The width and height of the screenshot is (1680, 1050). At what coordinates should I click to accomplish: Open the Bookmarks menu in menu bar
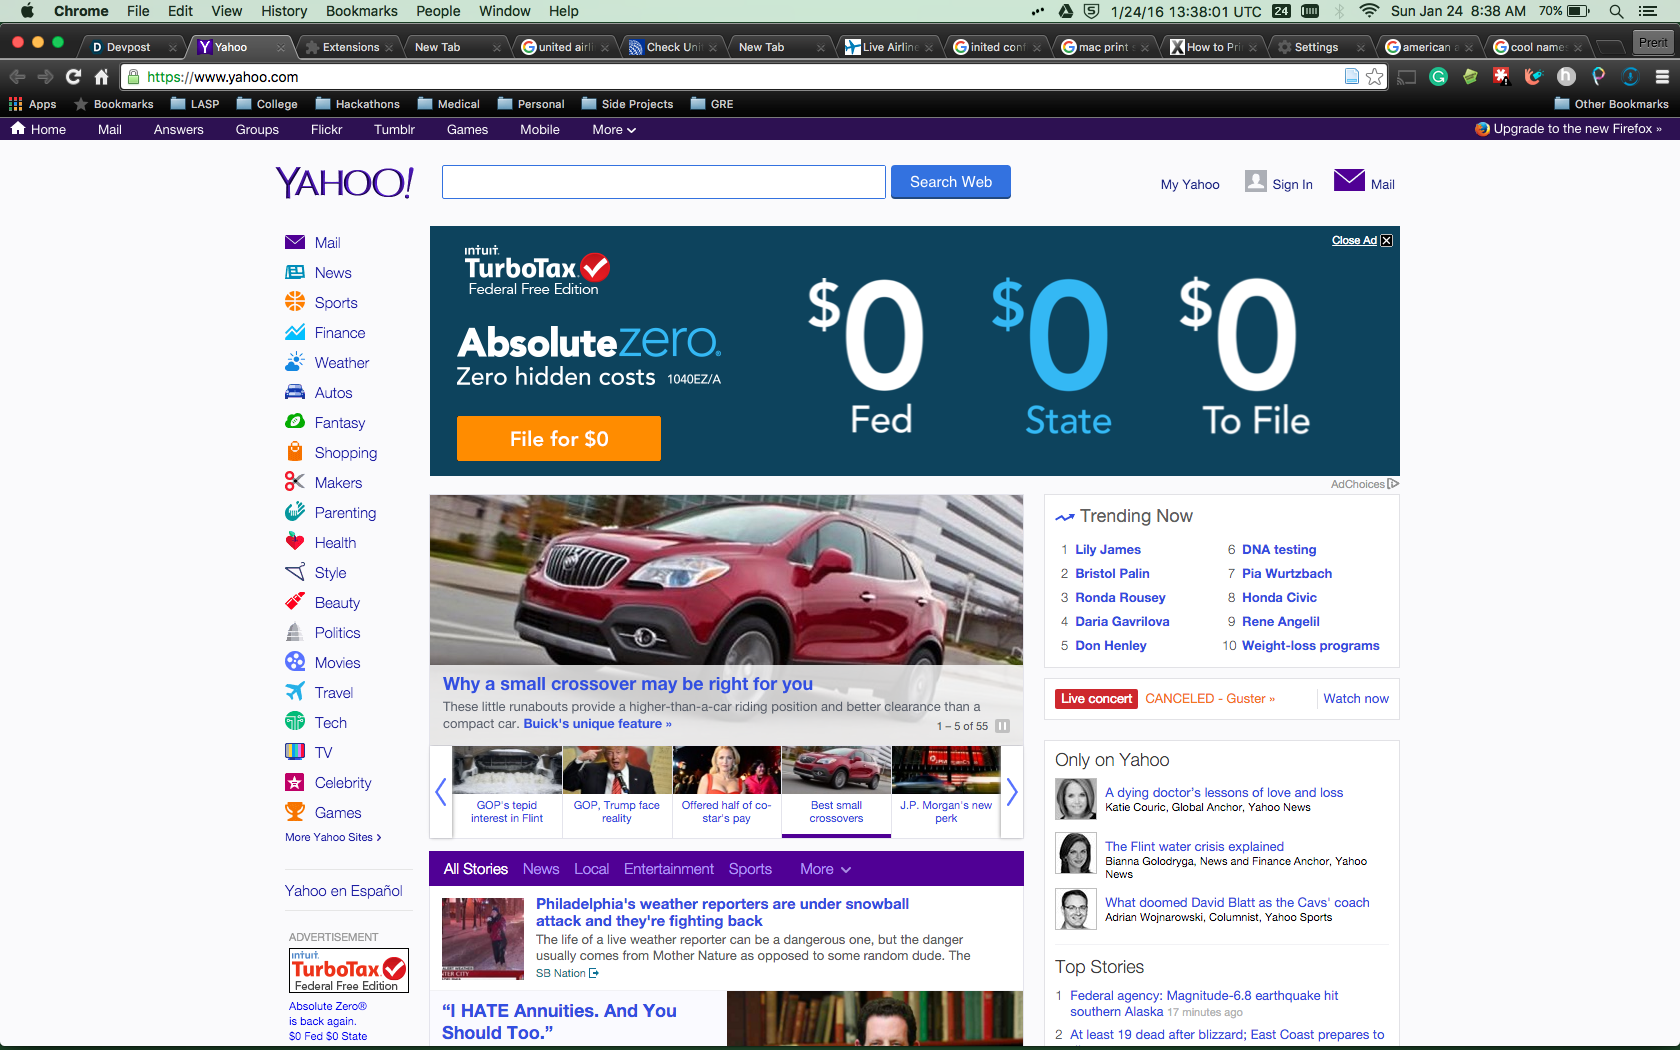(x=362, y=11)
